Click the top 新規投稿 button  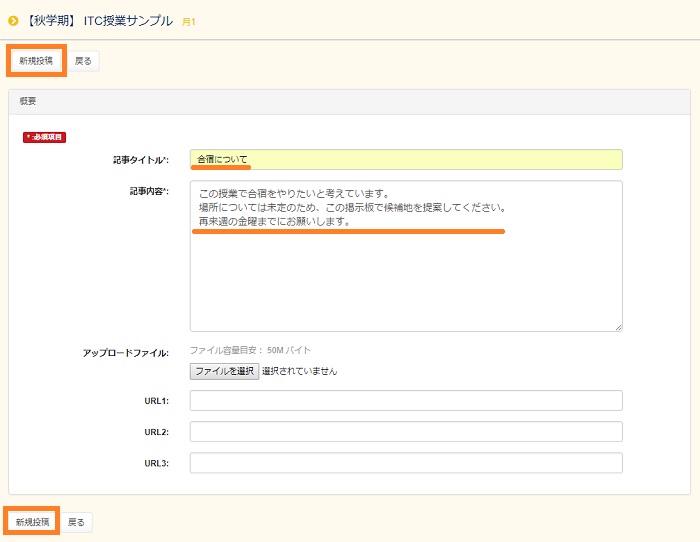tap(36, 61)
